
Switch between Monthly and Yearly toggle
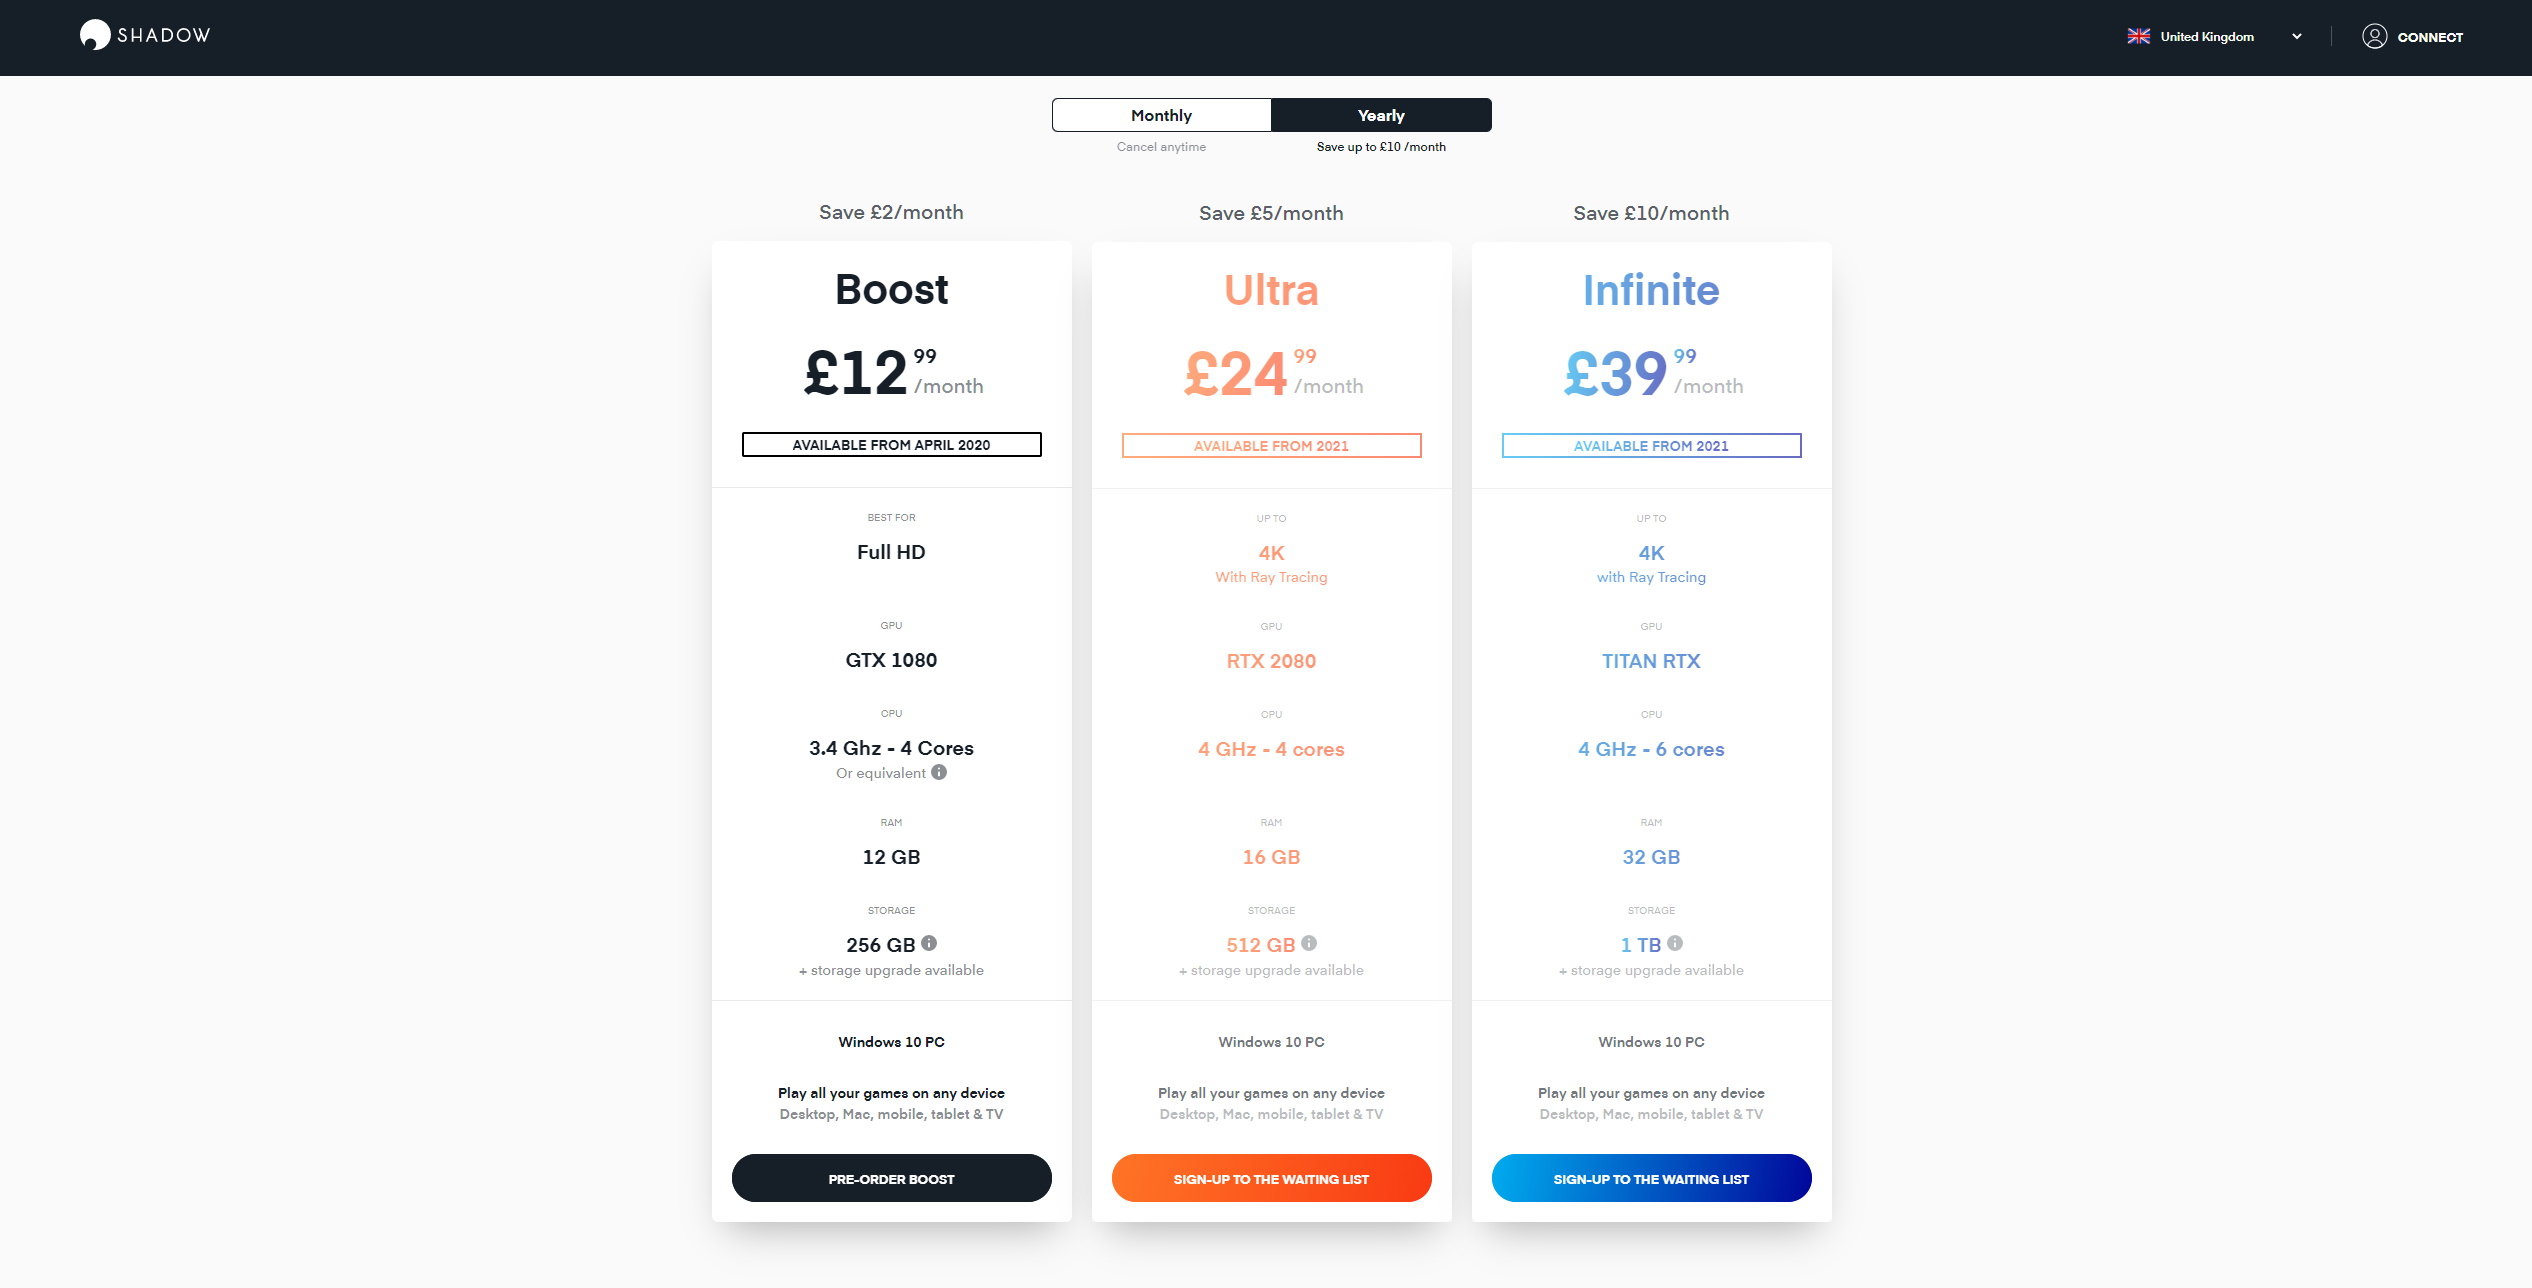1161,115
